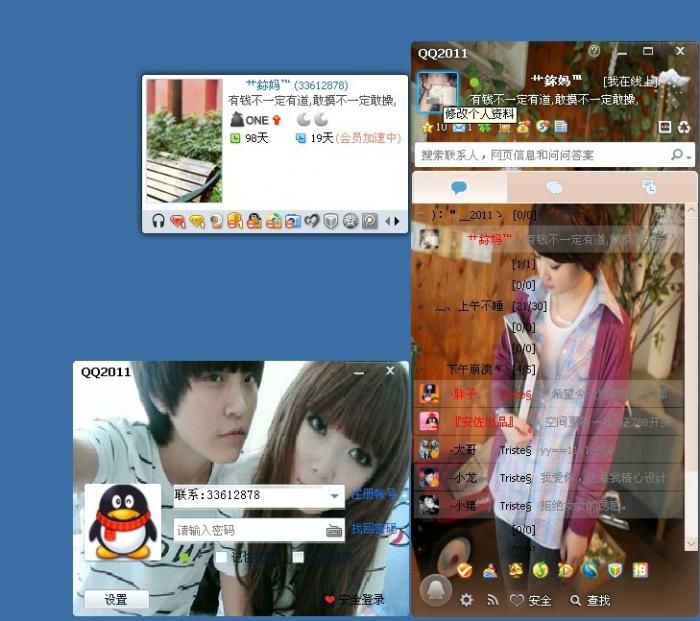Show next badges with the right arrow

[x=397, y=221]
